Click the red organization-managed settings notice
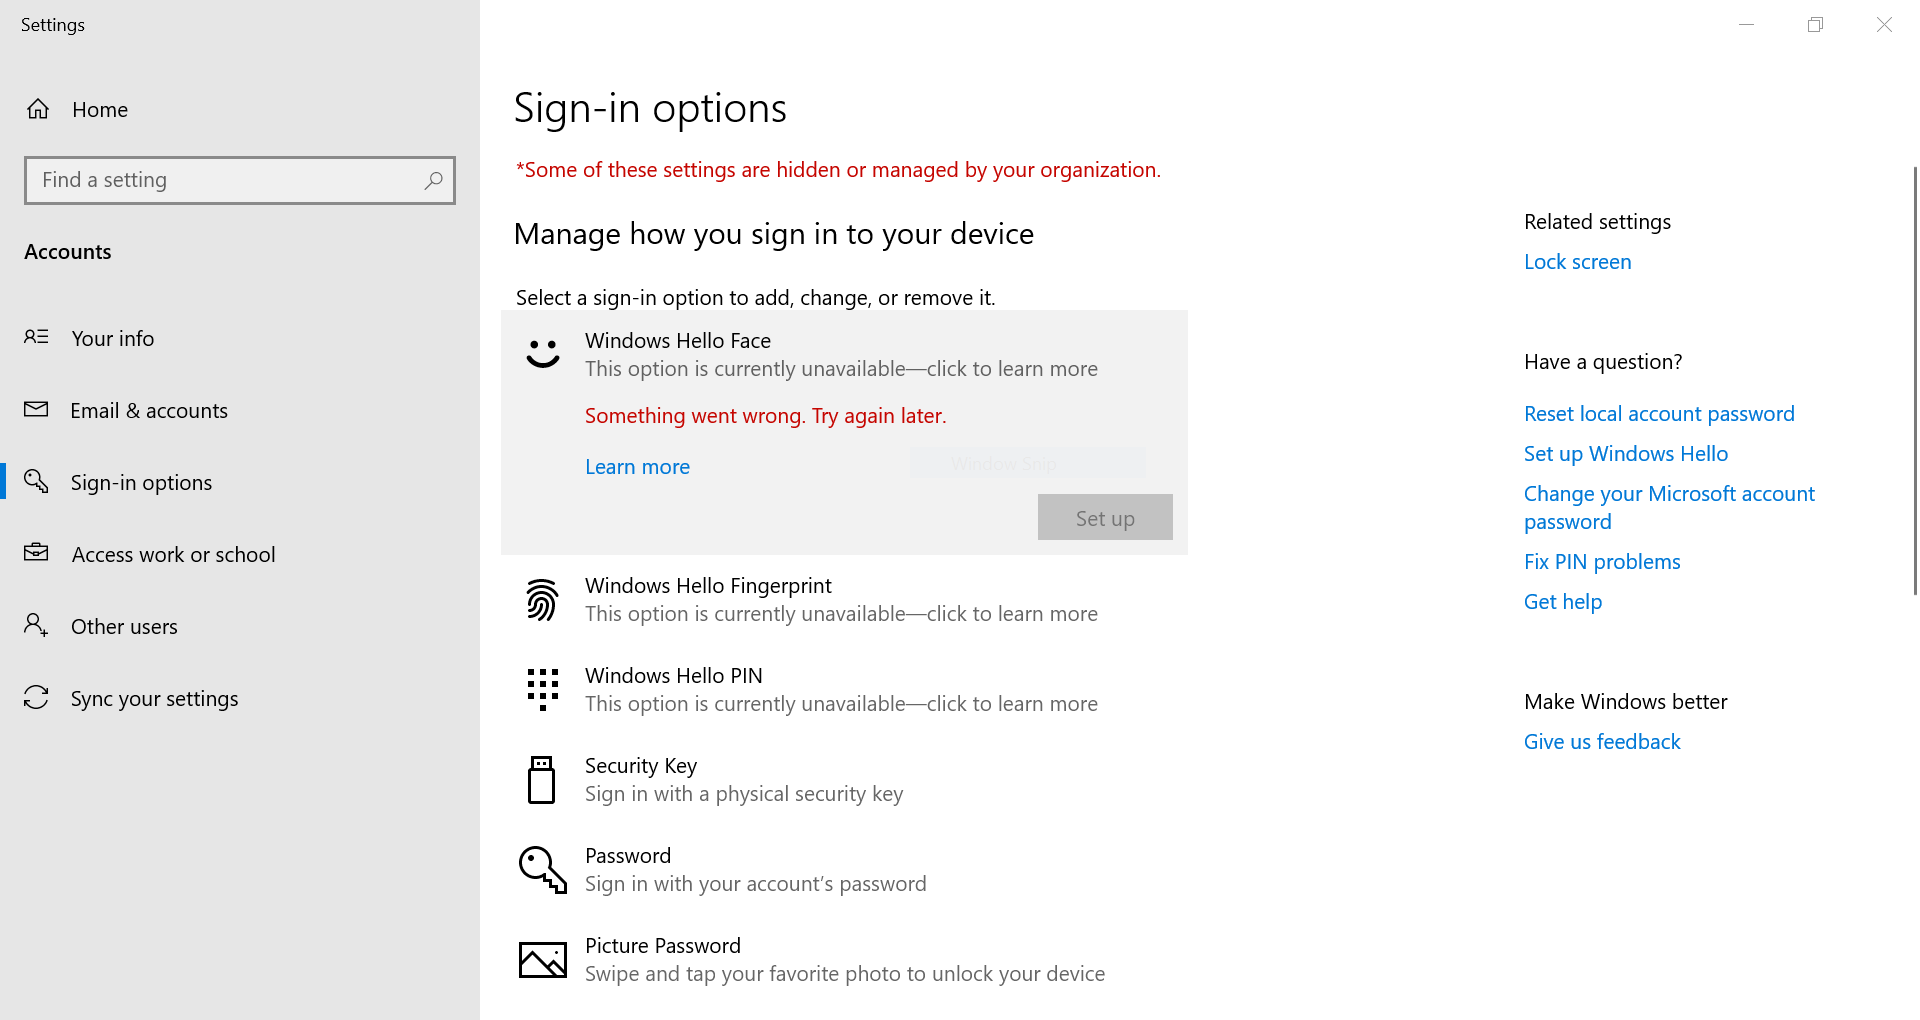The height and width of the screenshot is (1020, 1920). (838, 170)
